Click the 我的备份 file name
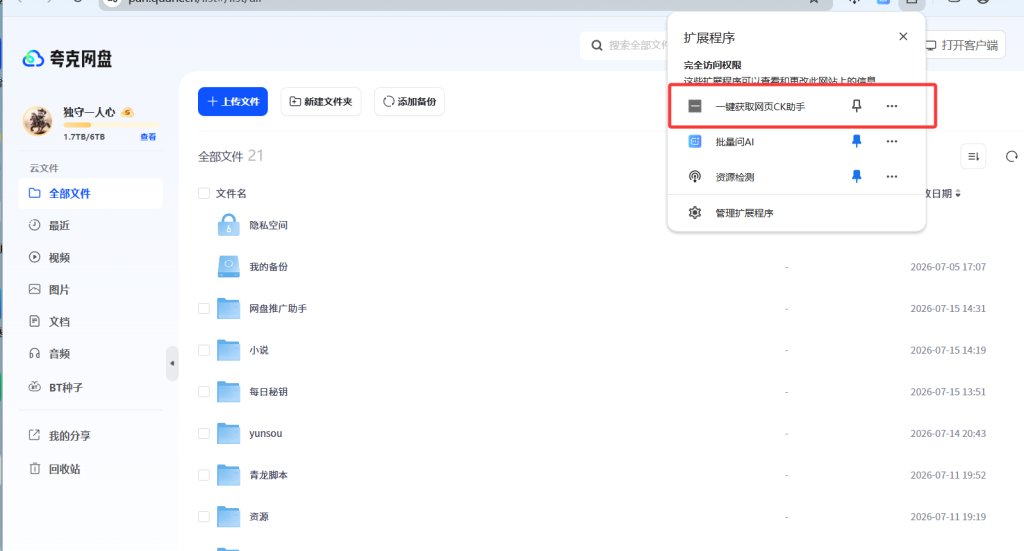Screen dimensions: 1024x551 [268, 267]
